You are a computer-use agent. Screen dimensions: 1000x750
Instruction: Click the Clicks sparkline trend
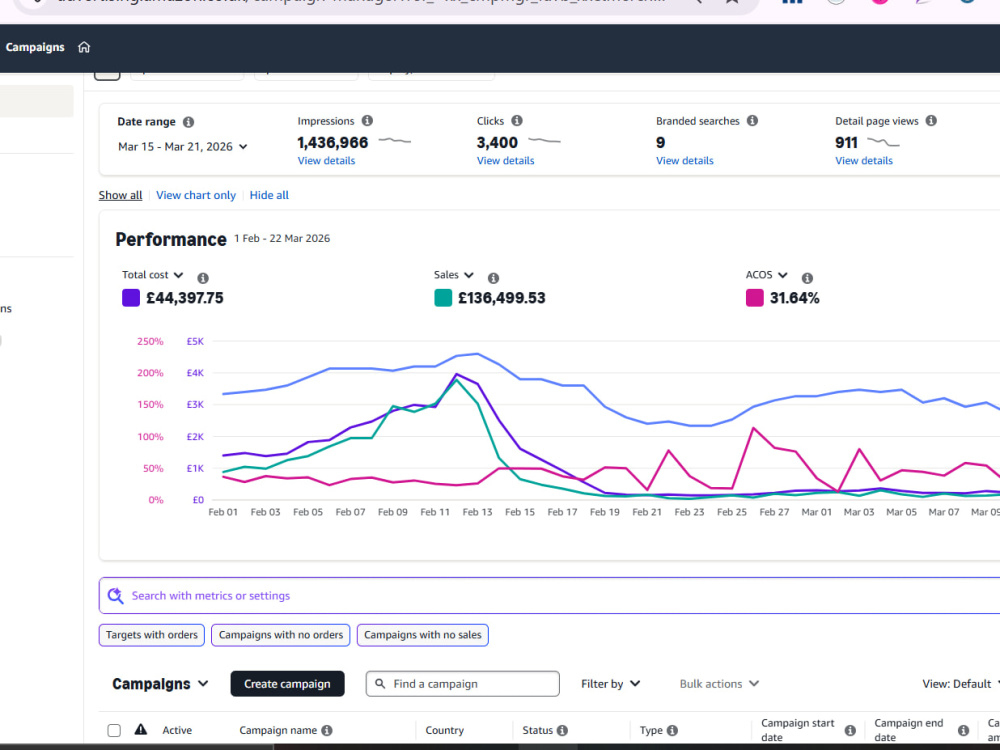(545, 141)
